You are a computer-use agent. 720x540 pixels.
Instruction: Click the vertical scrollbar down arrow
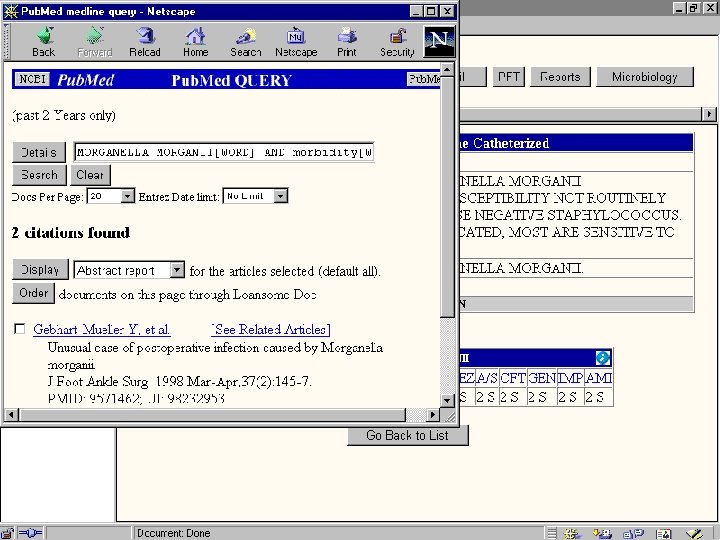447,400
